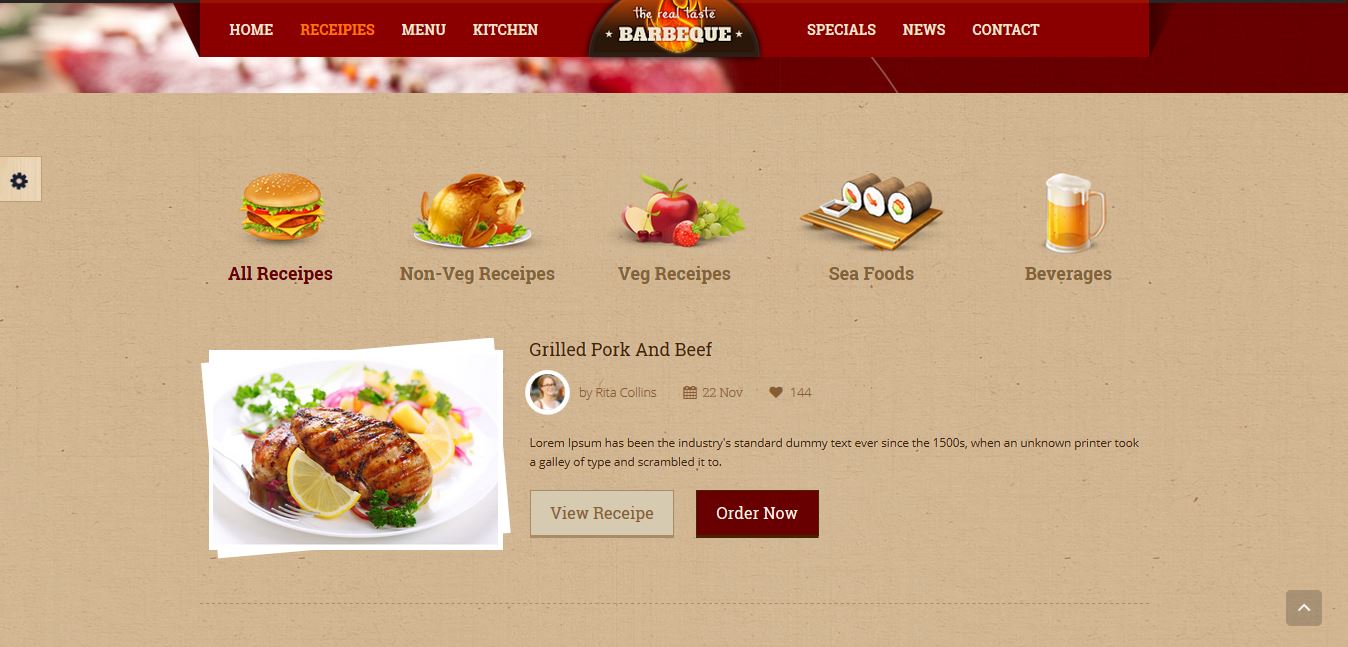Go to the Home menu item
Viewport: 1348px width, 647px height.
[251, 30]
